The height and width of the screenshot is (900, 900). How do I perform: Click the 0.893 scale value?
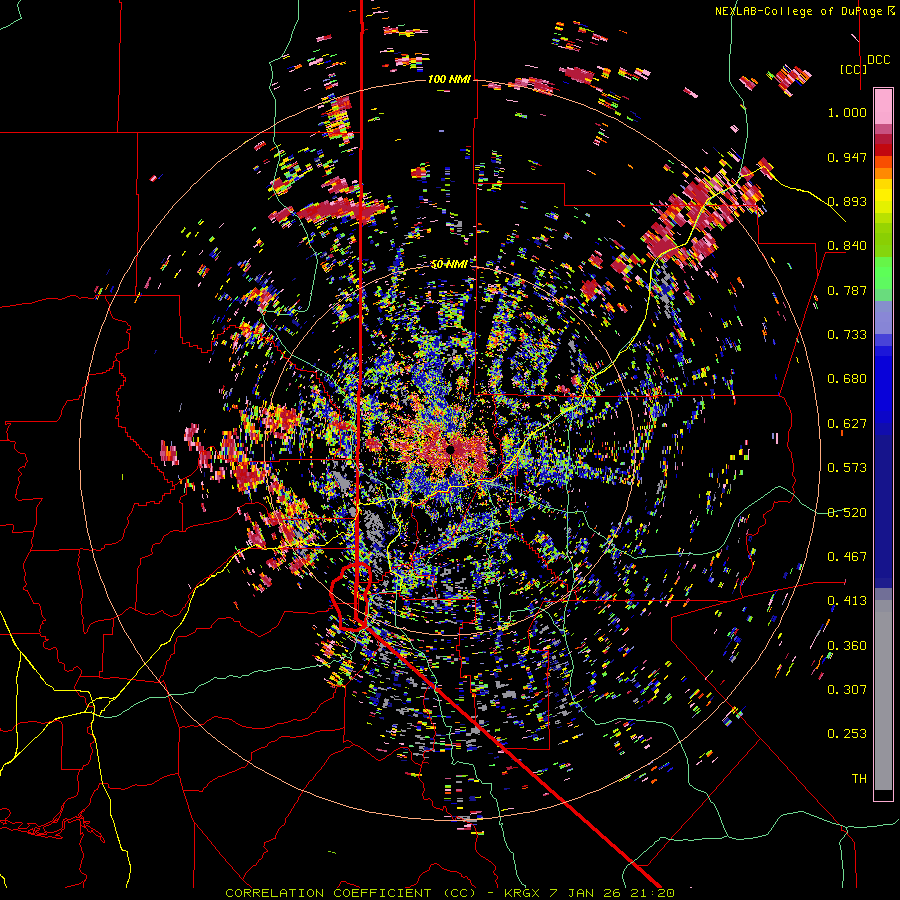pyautogui.click(x=847, y=201)
